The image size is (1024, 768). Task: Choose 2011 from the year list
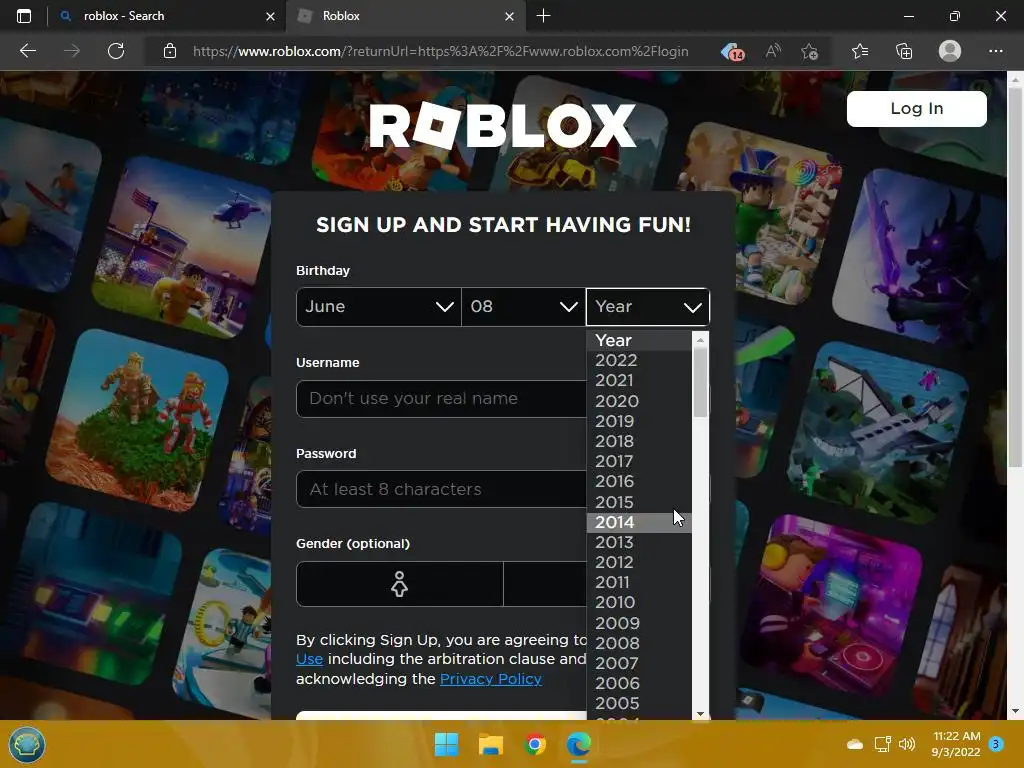(639, 582)
